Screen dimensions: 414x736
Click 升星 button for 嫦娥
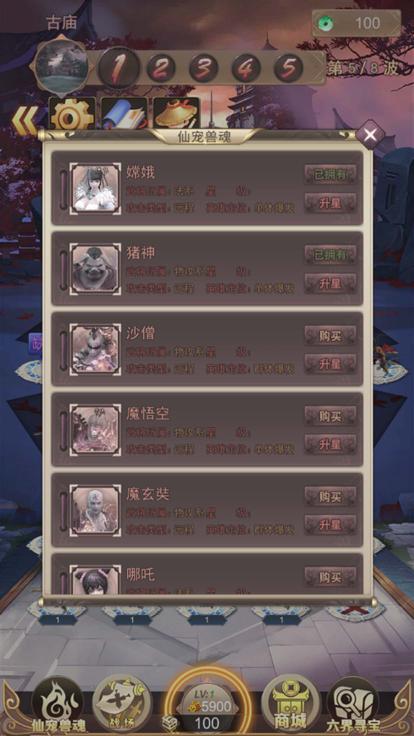[x=330, y=203]
